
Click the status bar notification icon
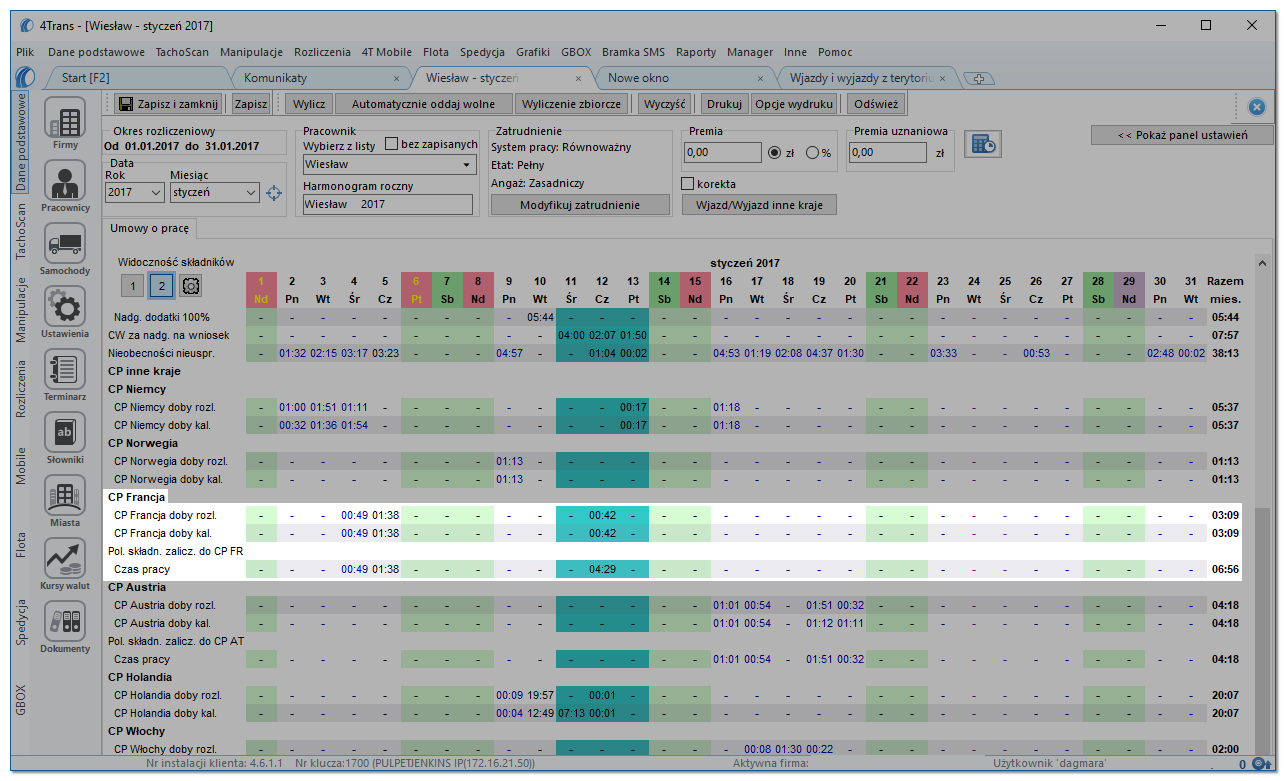(1262, 764)
